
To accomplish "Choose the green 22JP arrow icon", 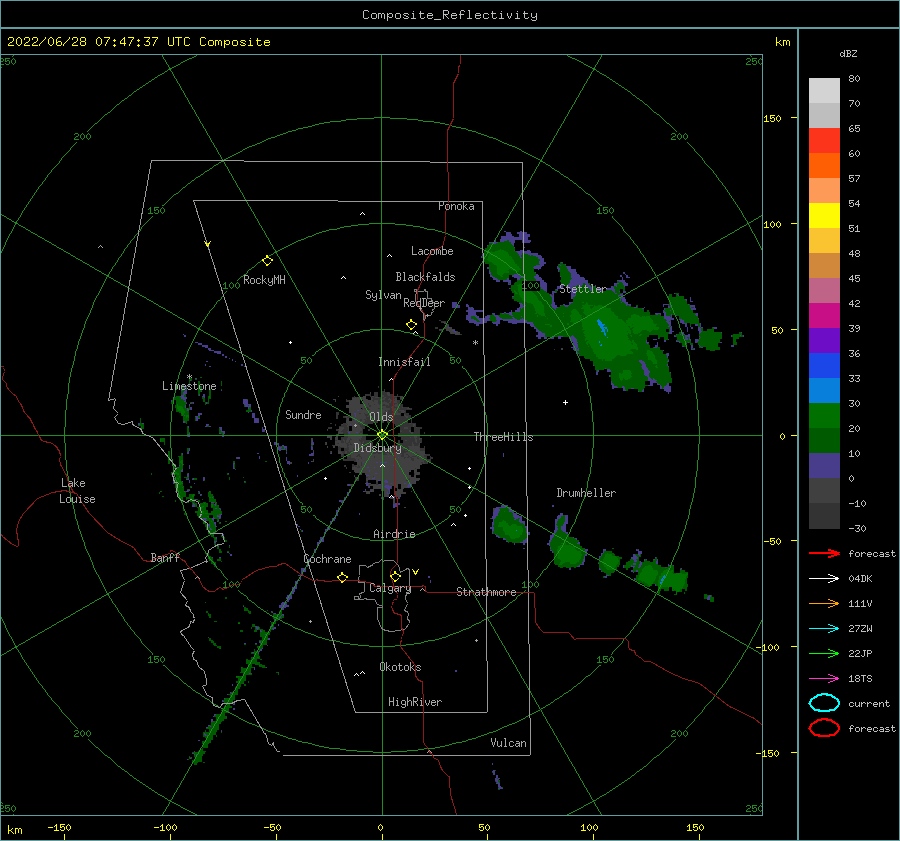I will coord(824,653).
